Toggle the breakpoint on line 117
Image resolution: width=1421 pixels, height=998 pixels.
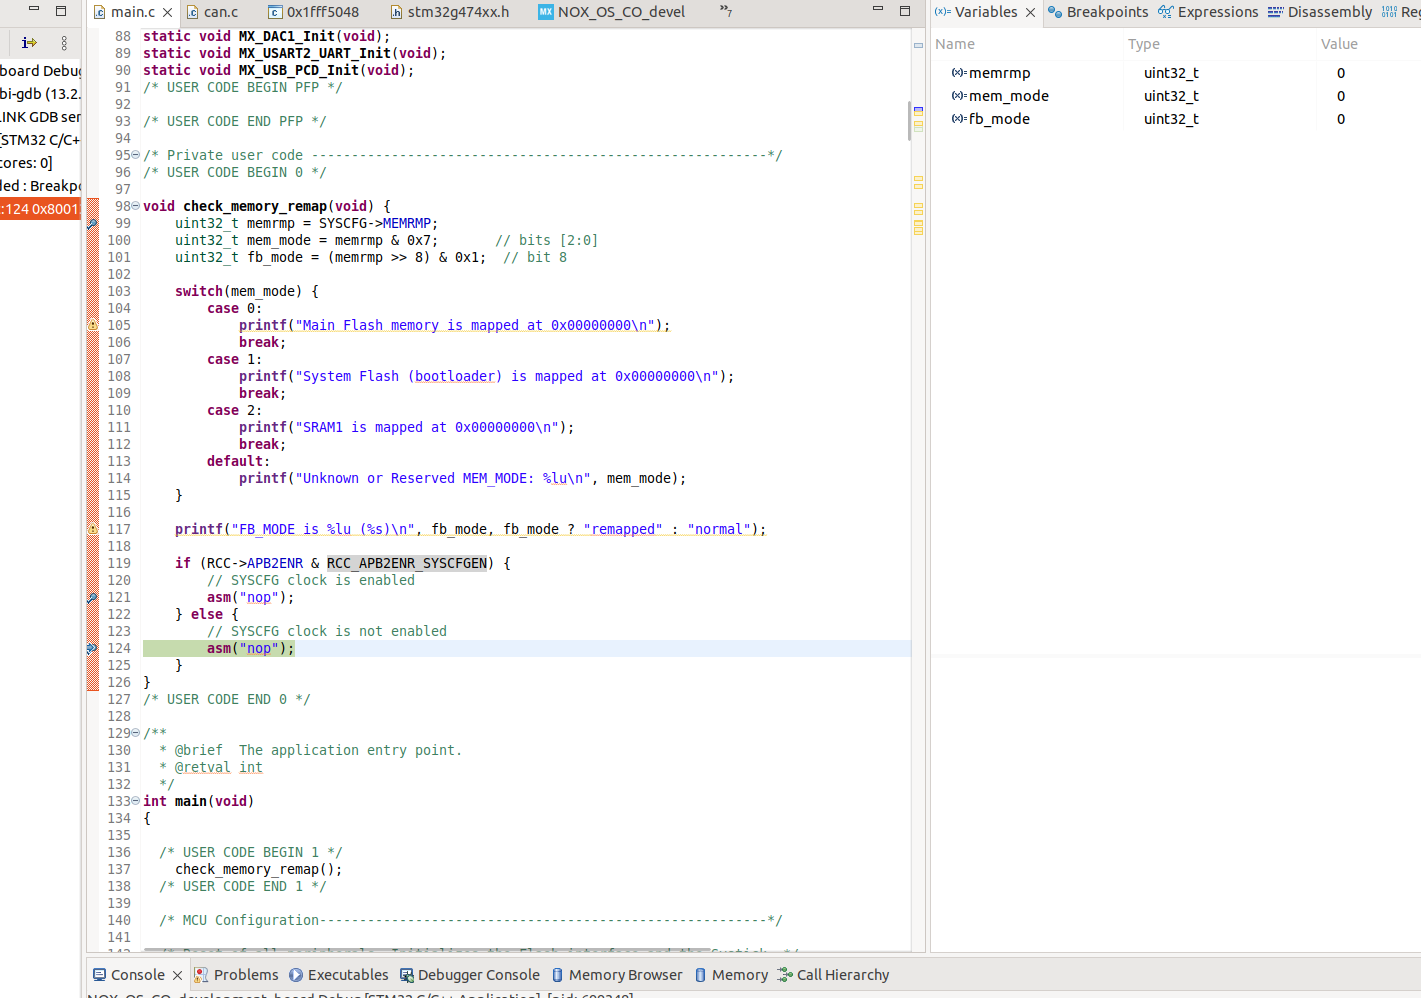[x=91, y=529]
